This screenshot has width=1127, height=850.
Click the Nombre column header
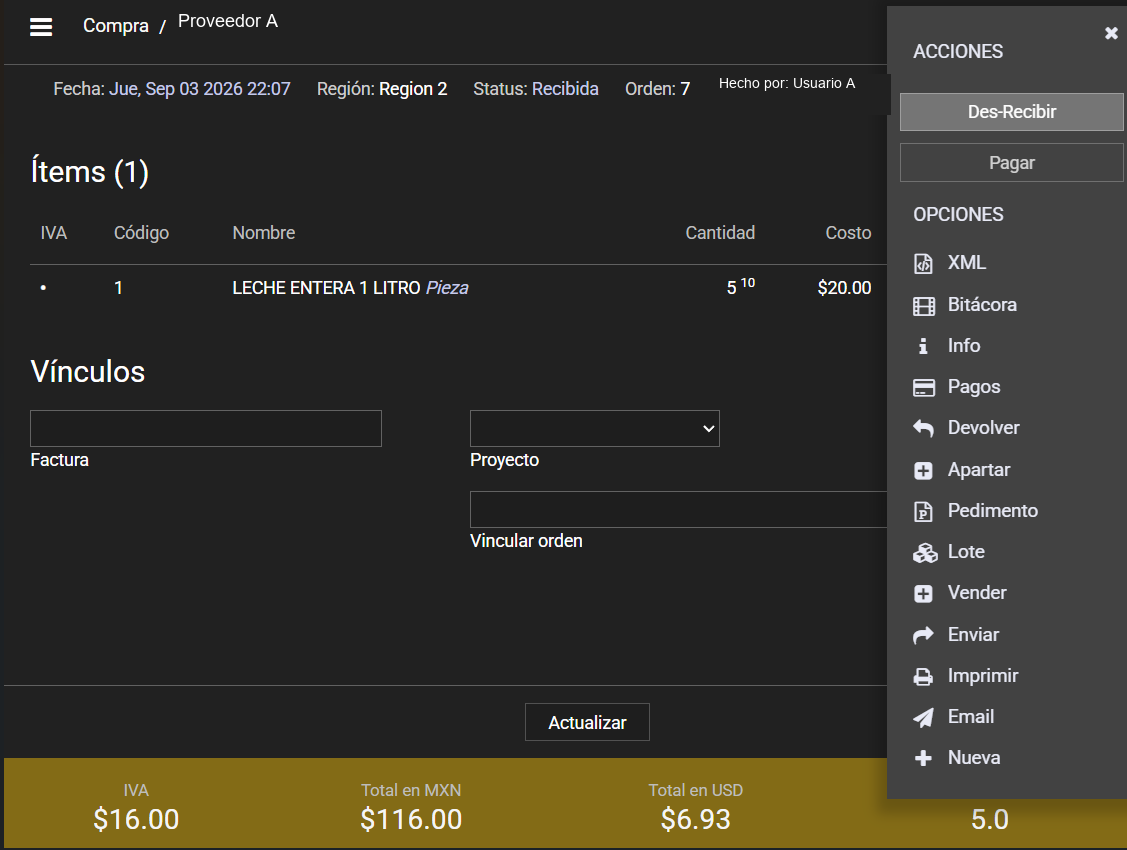pos(264,233)
